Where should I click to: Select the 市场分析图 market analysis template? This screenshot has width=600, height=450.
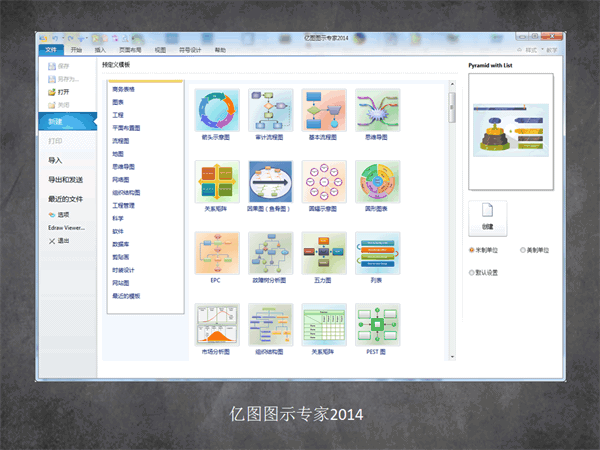pos(217,325)
